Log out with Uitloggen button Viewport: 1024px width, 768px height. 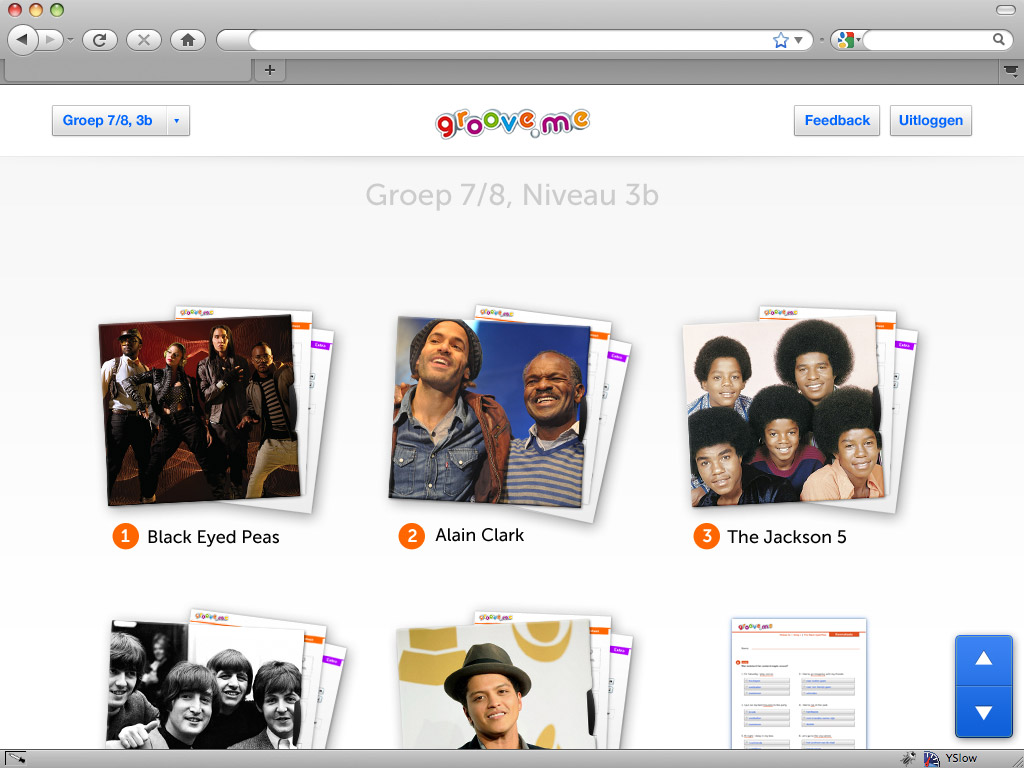coord(931,120)
